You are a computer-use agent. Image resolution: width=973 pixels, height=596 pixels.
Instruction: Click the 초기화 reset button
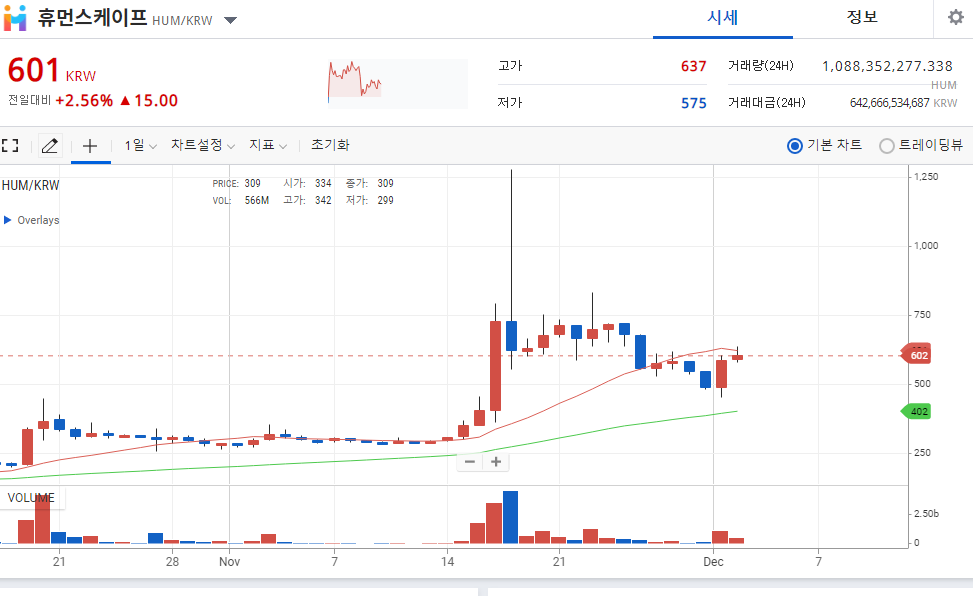330,145
